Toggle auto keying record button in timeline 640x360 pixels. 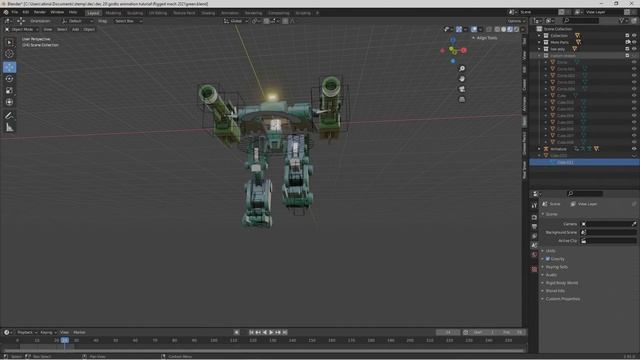click(237, 333)
